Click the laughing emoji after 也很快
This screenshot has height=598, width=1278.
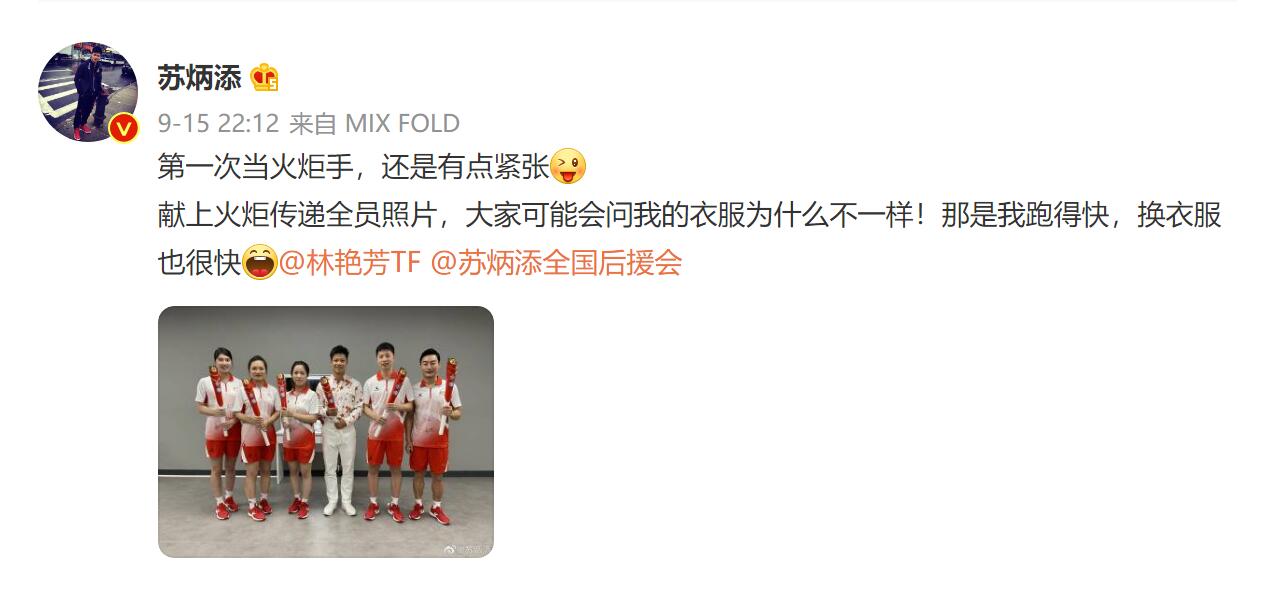pos(260,263)
